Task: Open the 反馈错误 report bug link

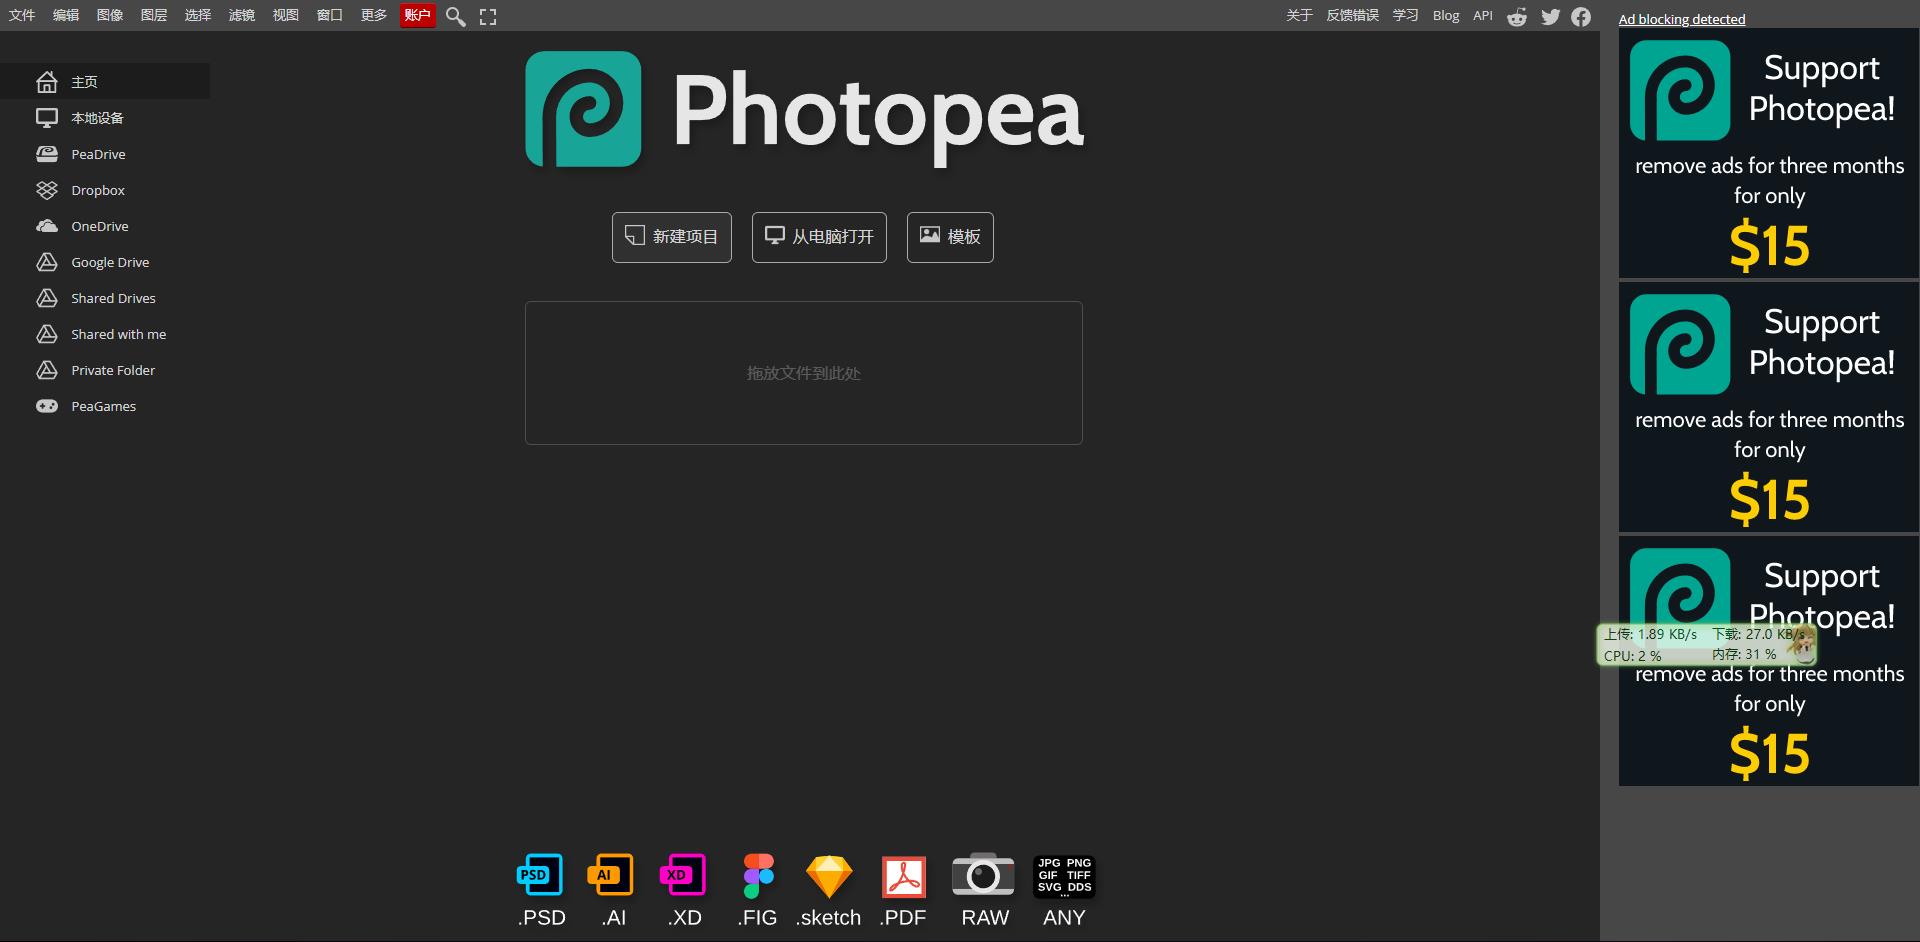Action: coord(1352,15)
